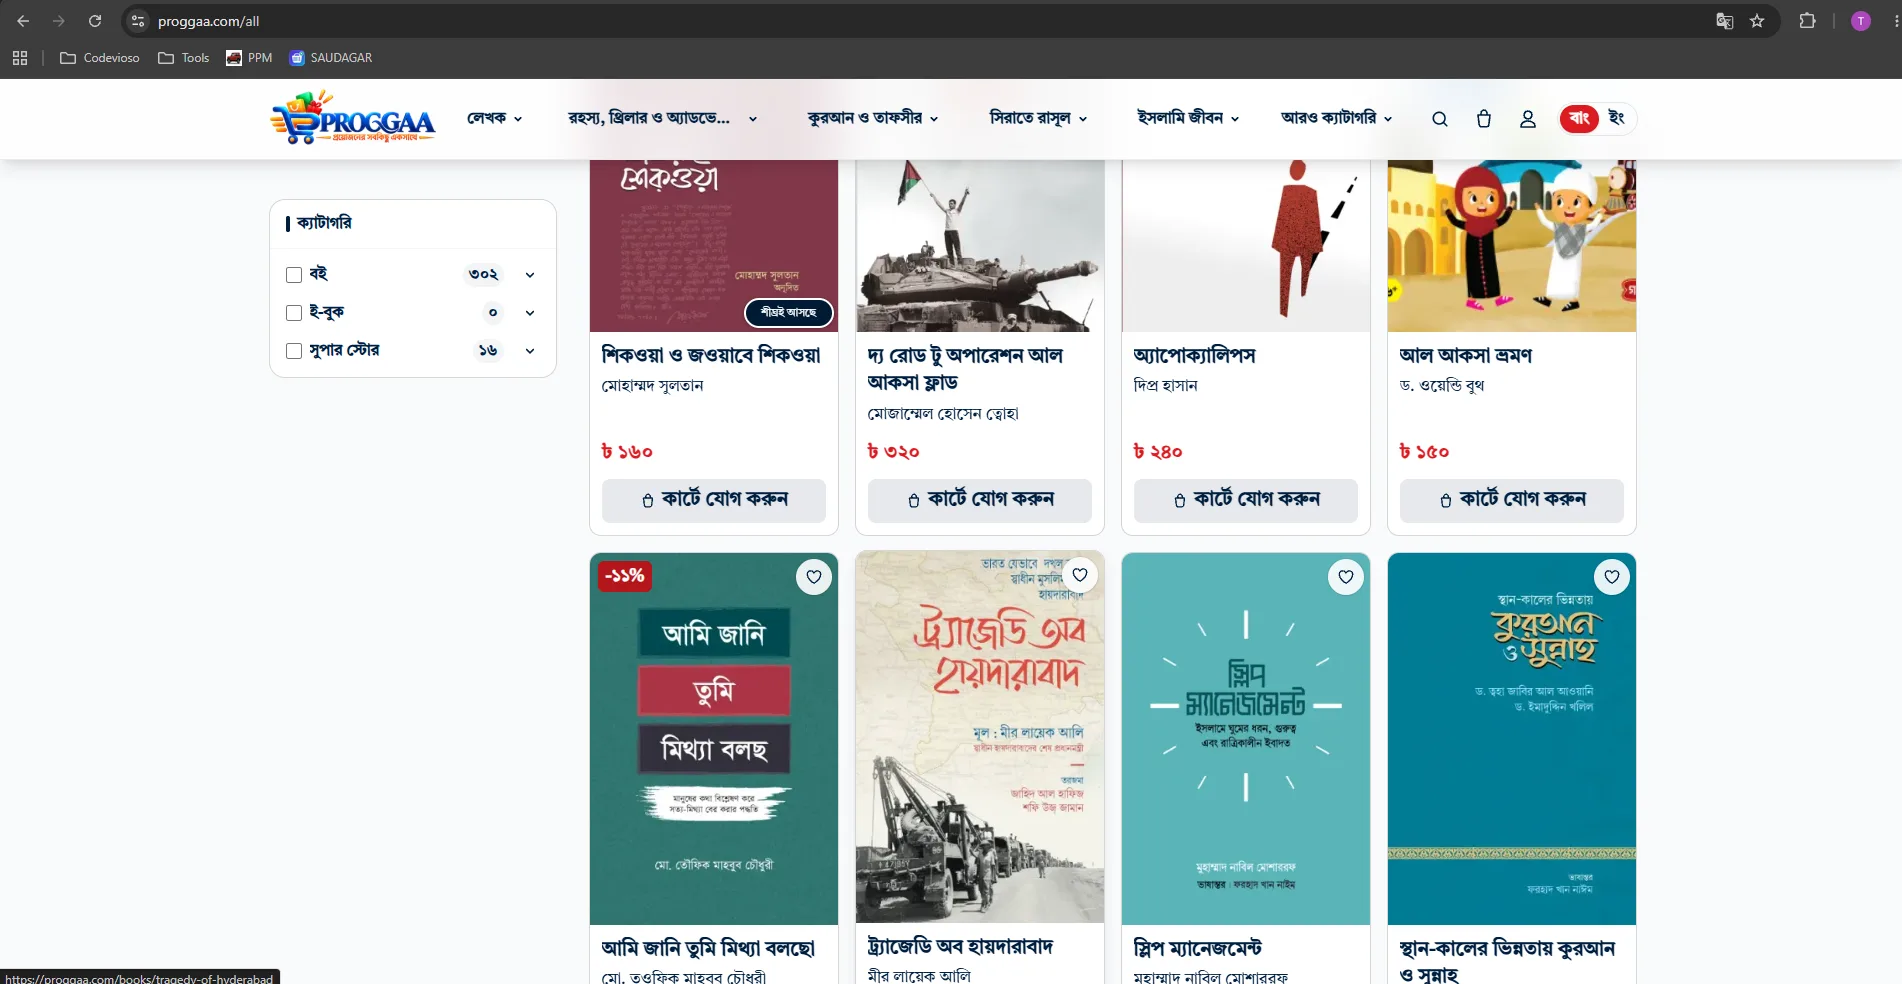1902x984 pixels.
Task: Open the 'কুরআন ও তাফসীর' dropdown
Action: [873, 118]
